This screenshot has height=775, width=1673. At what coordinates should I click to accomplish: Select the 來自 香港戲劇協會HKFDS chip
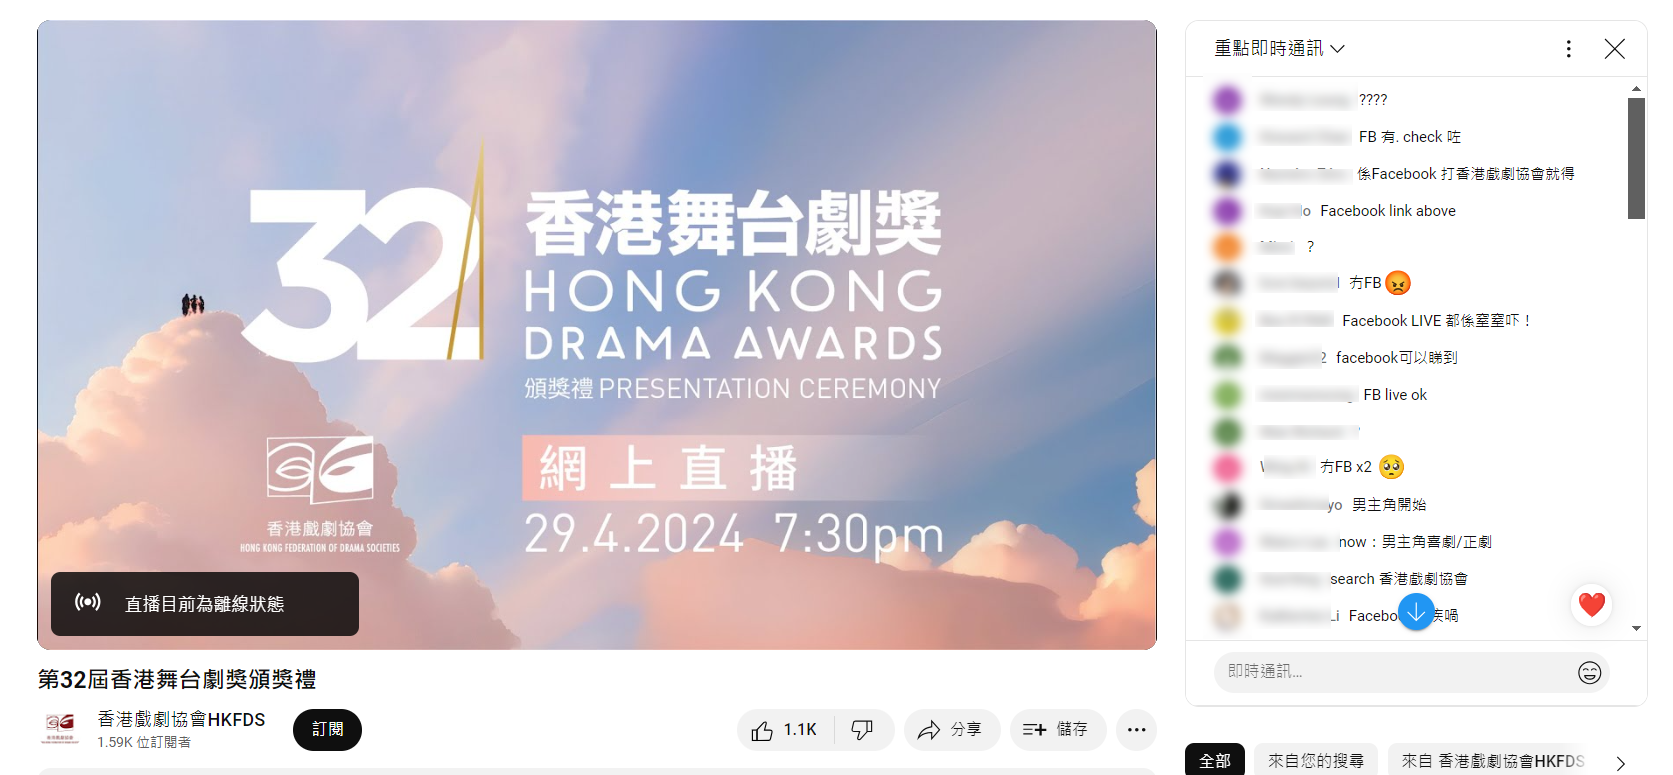point(1493,760)
